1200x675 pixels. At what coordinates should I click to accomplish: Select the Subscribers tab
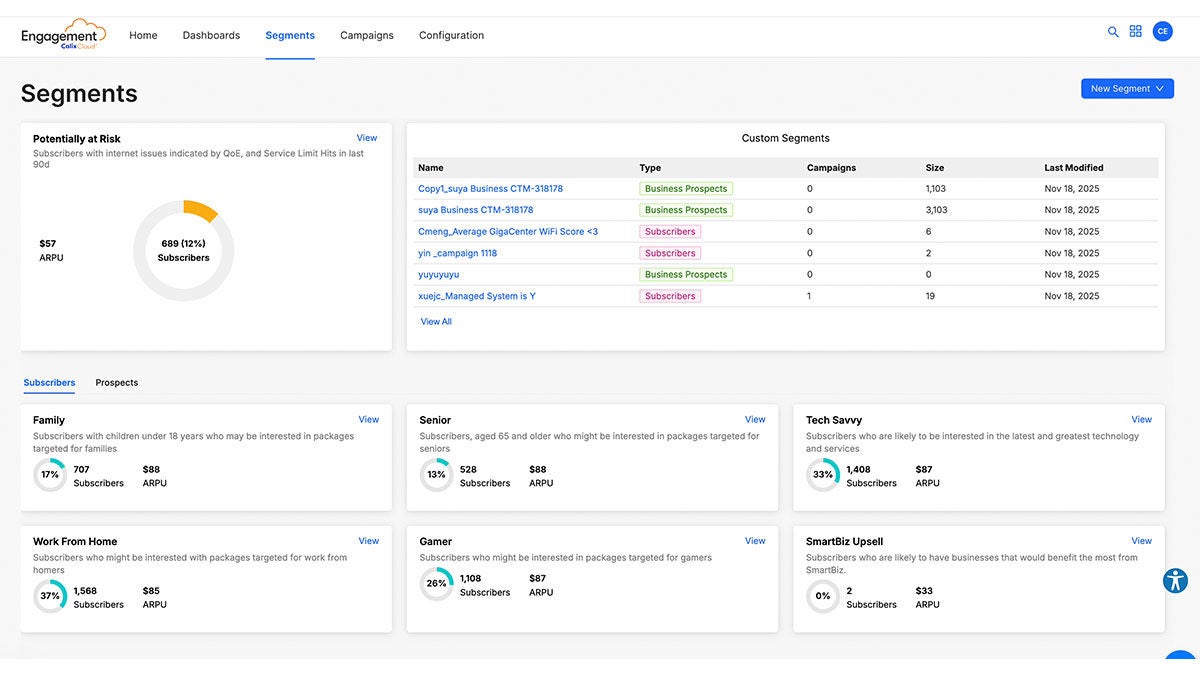[49, 382]
